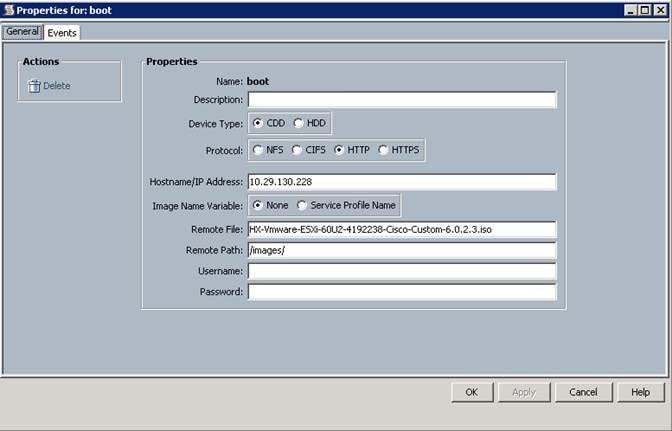672x431 pixels.
Task: Close the Properties for boot window
Action: pyautogui.click(x=660, y=10)
